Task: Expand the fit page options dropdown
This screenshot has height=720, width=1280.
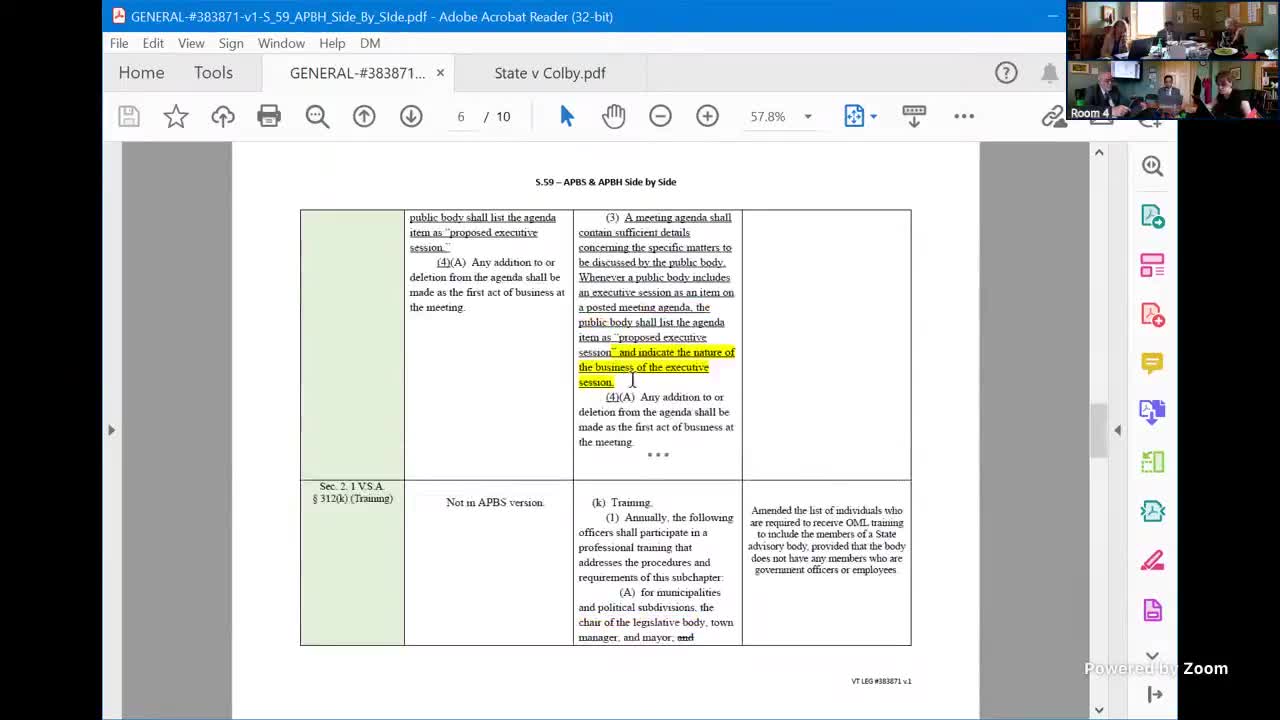Action: [873, 116]
